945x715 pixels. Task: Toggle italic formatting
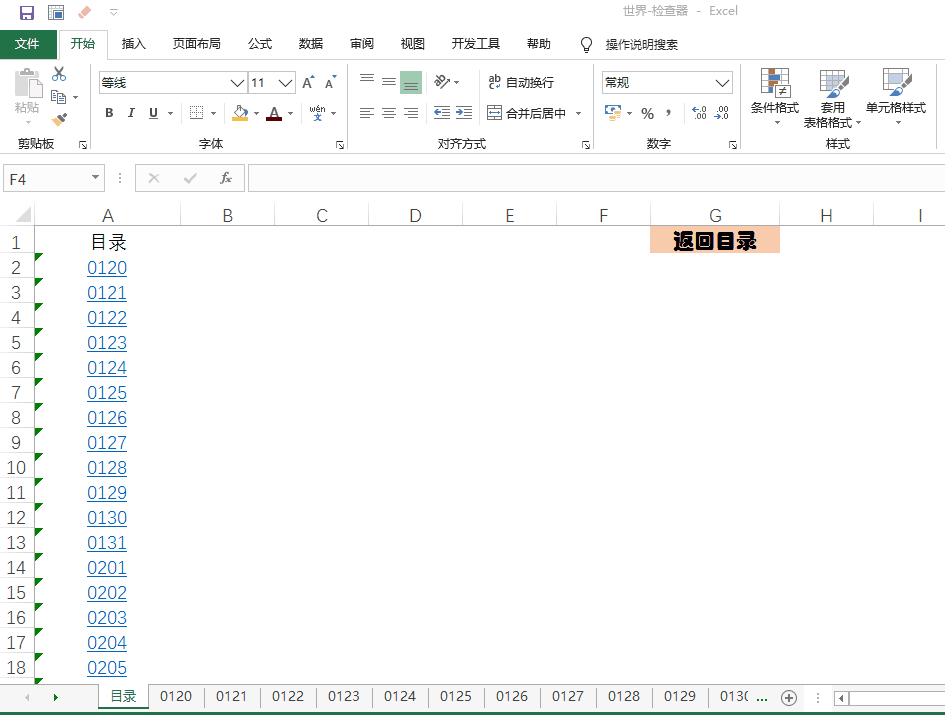tap(131, 114)
